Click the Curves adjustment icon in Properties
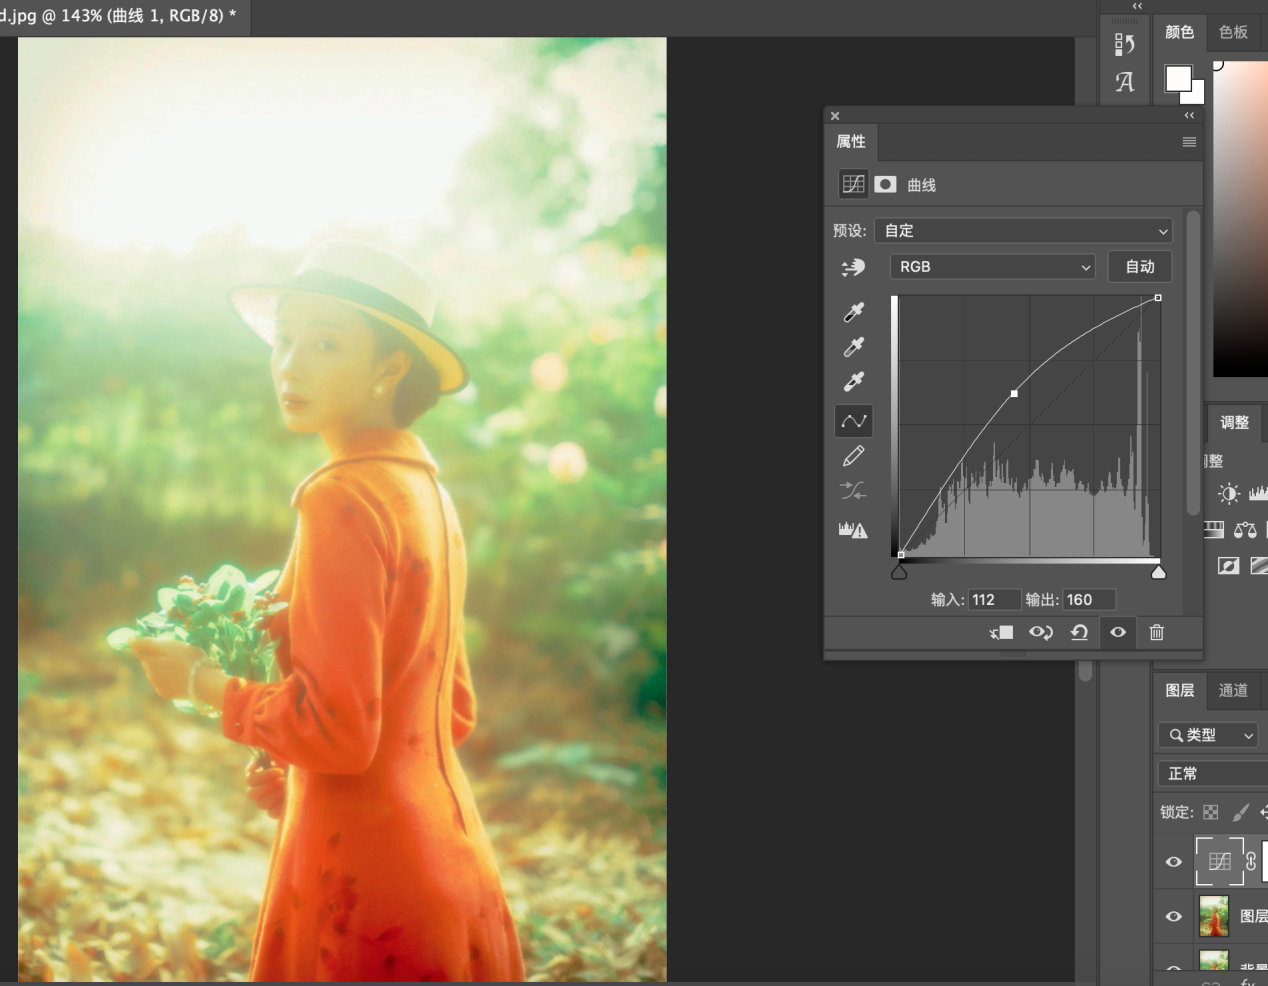 (x=853, y=184)
